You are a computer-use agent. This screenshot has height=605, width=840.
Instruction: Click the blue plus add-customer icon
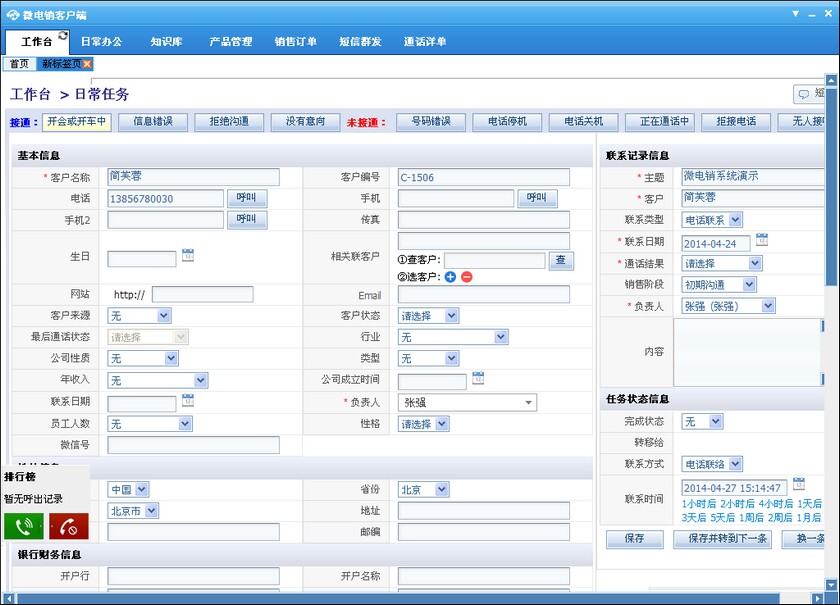pyautogui.click(x=450, y=277)
